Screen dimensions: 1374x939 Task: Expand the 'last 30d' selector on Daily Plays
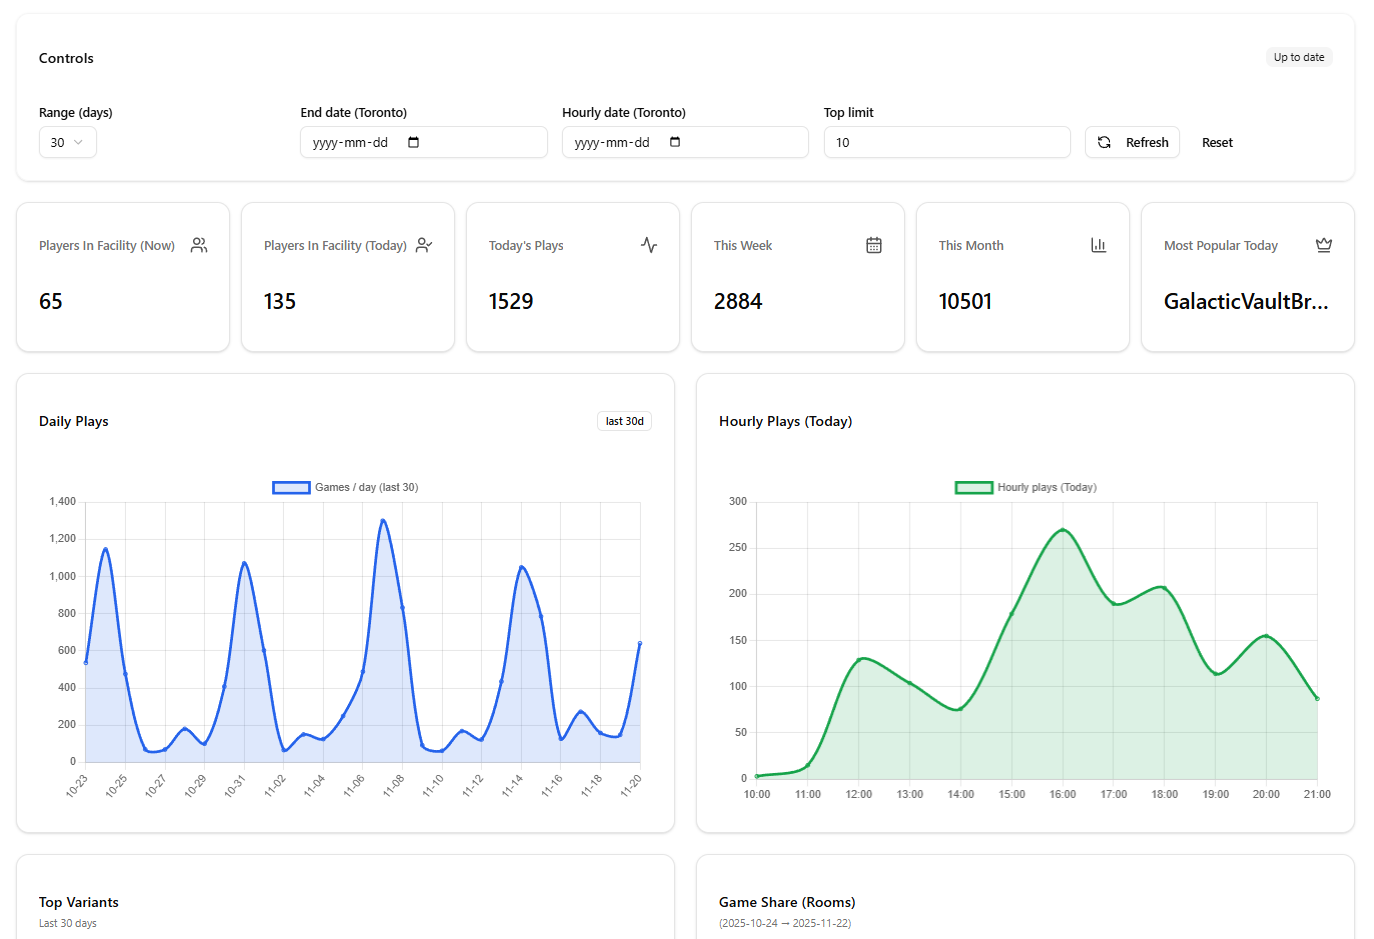point(624,421)
